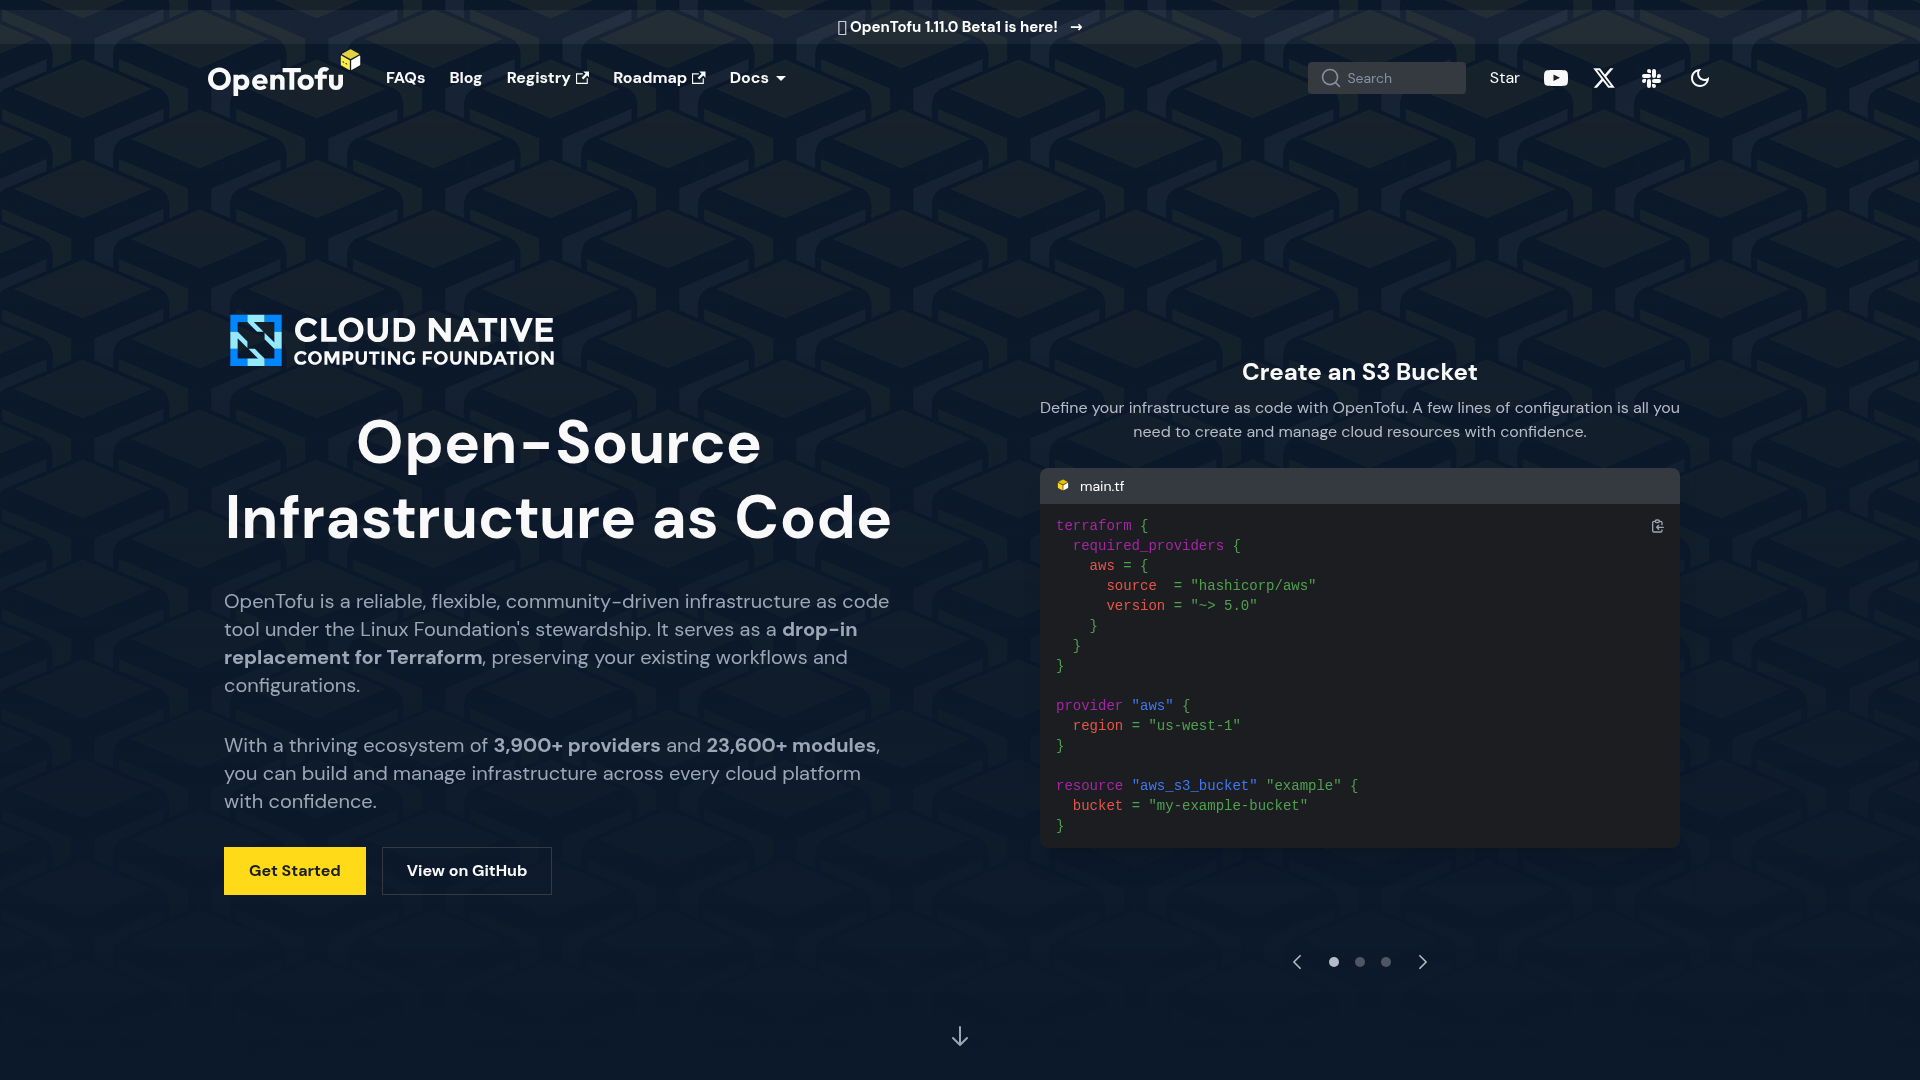
Task: Open the Slack community icon
Action: (x=1651, y=78)
